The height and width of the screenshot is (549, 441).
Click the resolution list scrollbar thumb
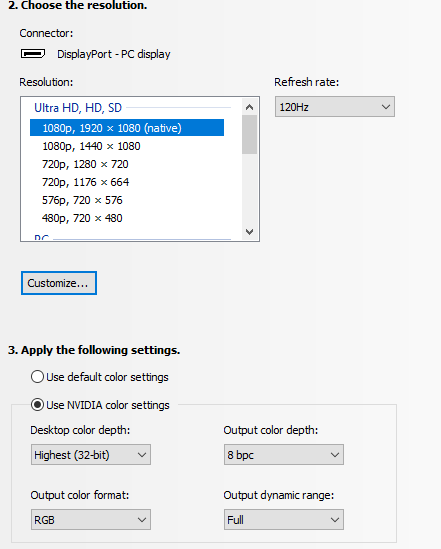tap(250, 135)
